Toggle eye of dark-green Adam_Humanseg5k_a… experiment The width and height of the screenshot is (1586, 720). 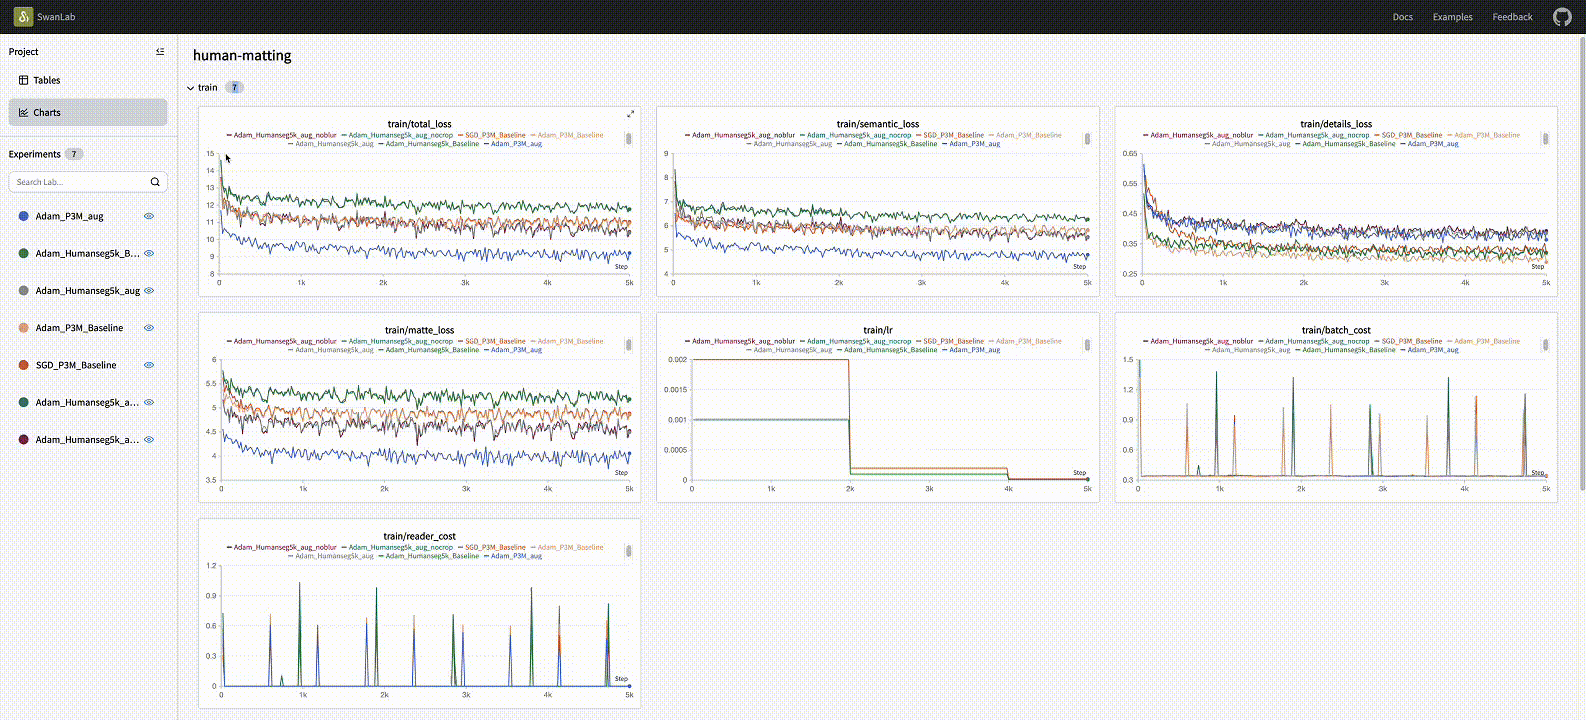(x=149, y=402)
